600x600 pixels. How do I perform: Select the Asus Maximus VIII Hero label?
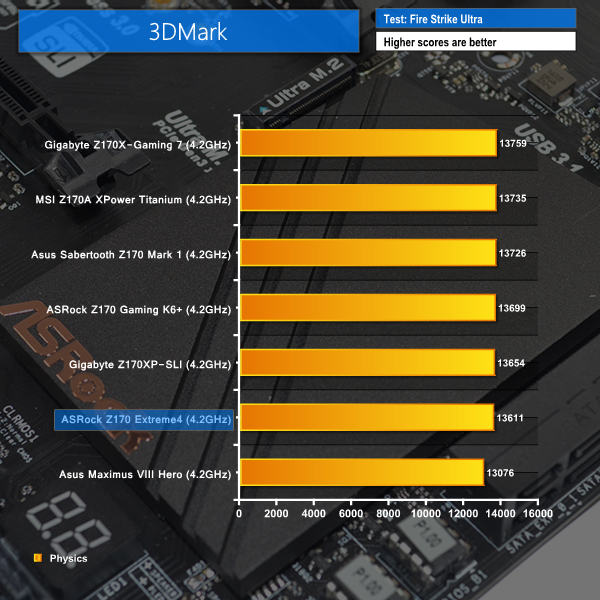pyautogui.click(x=145, y=474)
